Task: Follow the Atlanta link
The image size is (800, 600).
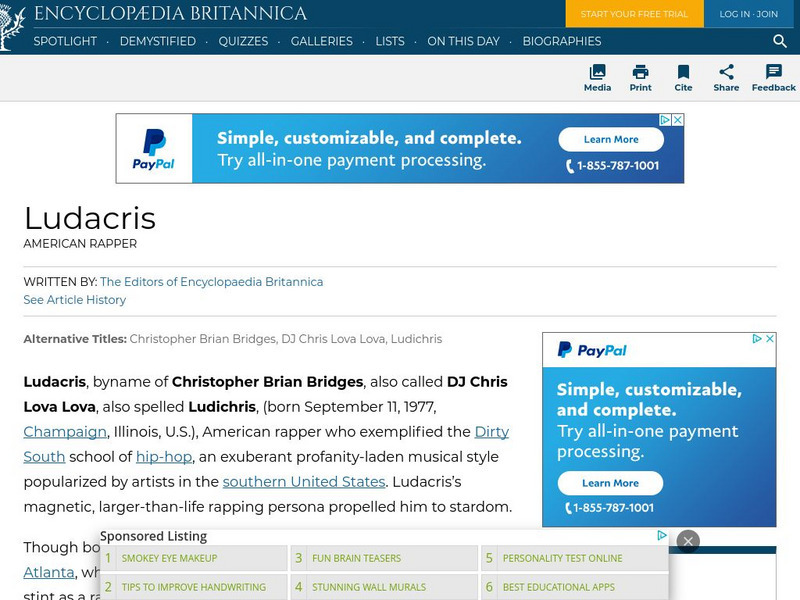Action: [48, 572]
